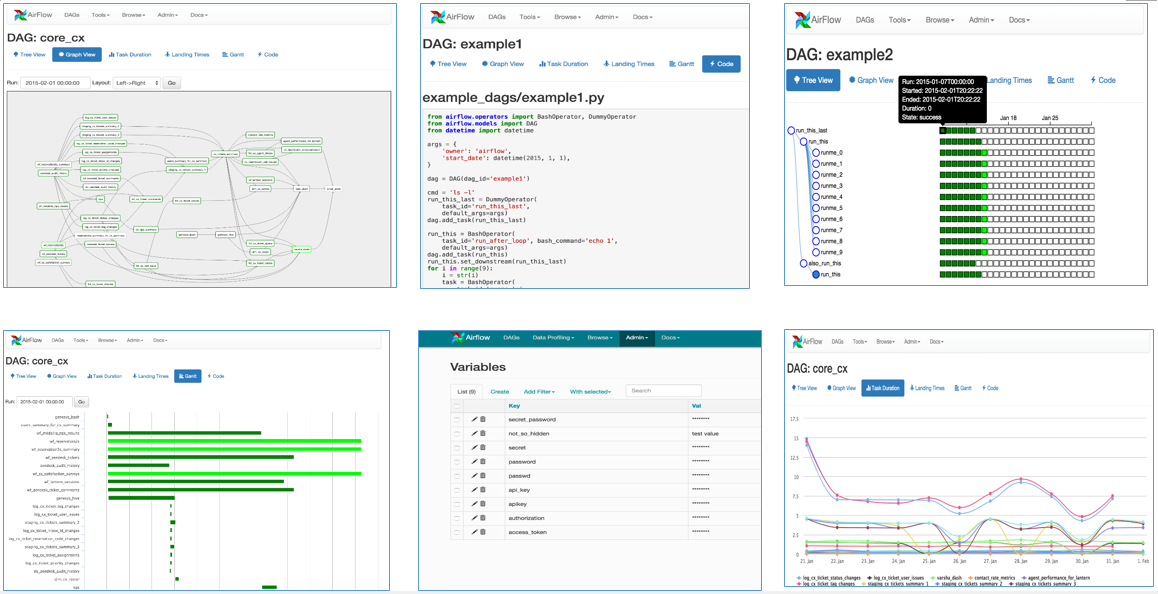Click trash icon in the access_token row

[x=483, y=531]
